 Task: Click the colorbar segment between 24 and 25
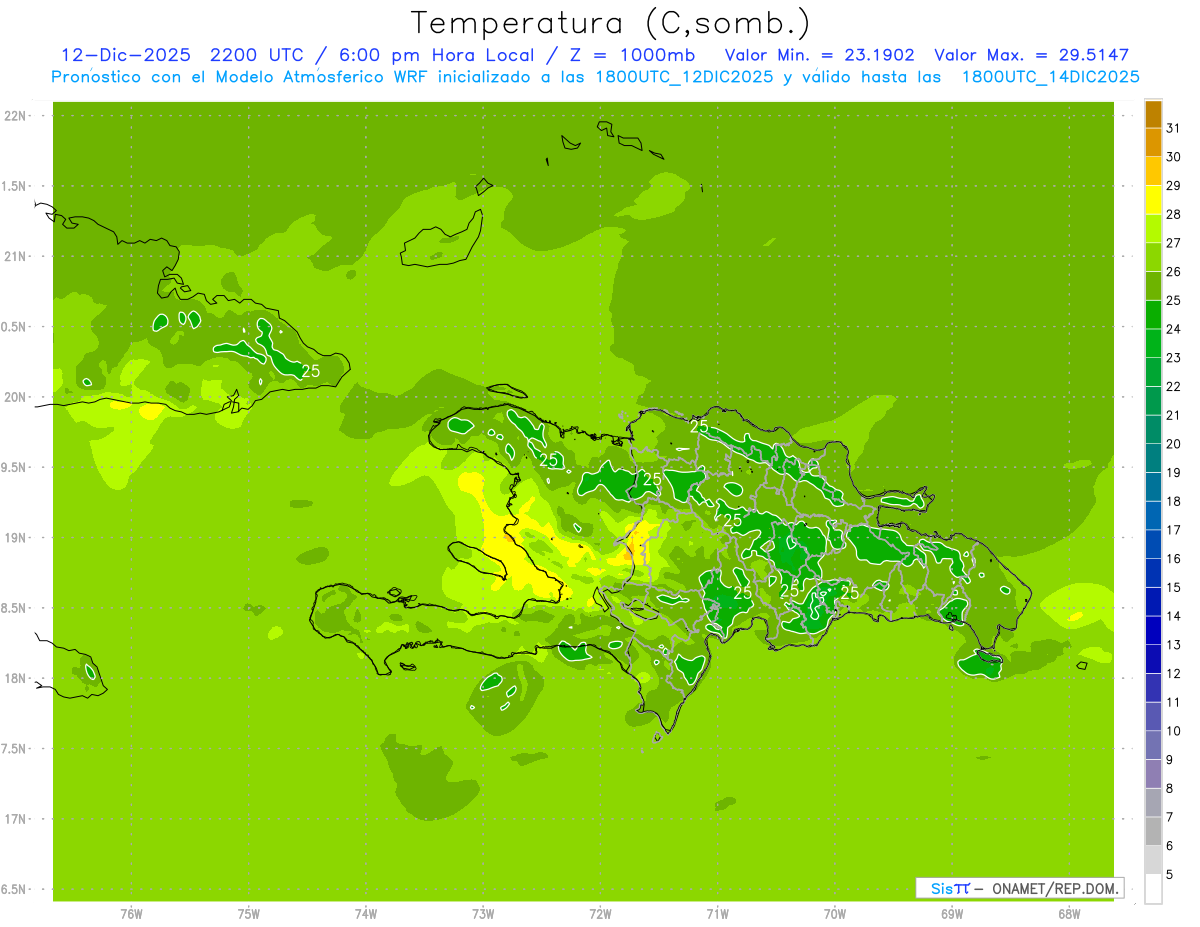(x=1153, y=315)
